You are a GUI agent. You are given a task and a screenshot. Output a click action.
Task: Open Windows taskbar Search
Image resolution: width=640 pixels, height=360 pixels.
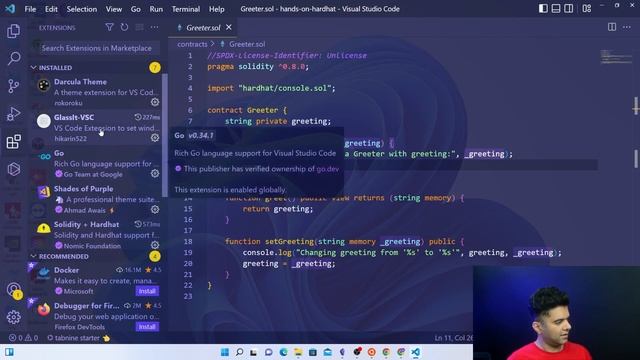240,352
